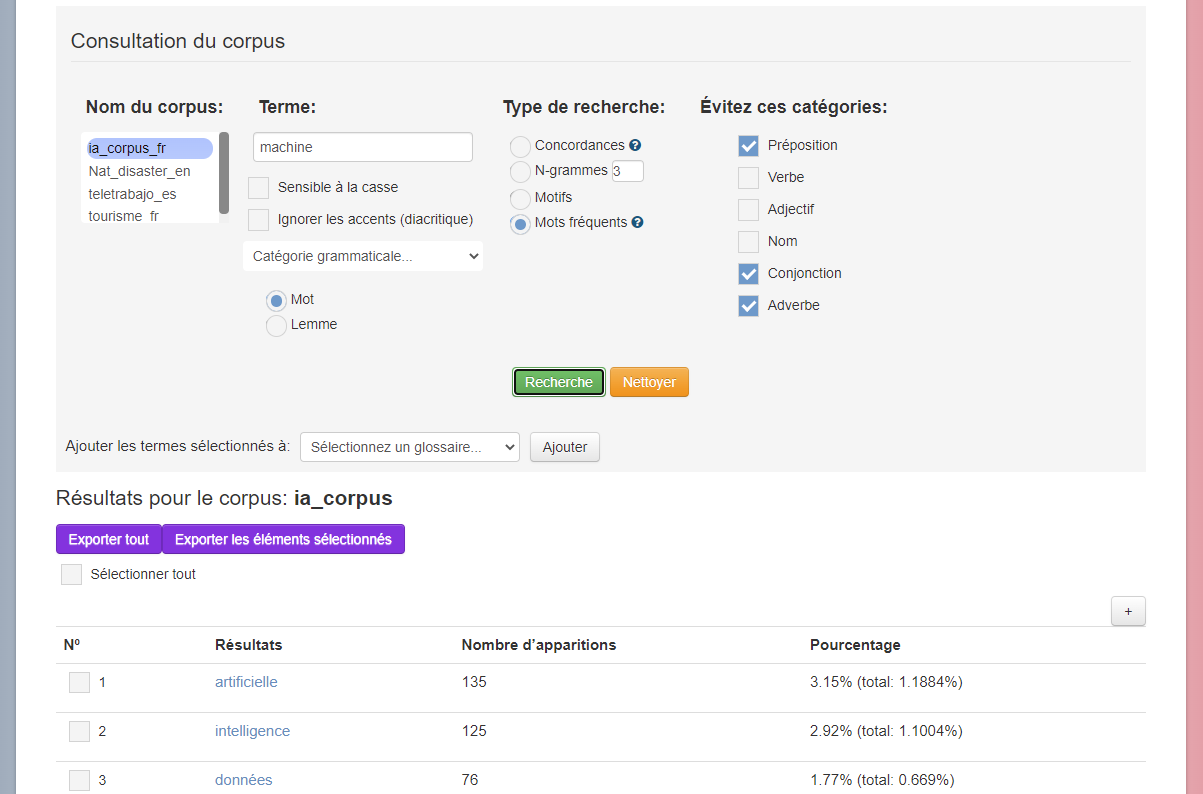This screenshot has width=1203, height=794.
Task: Open the artificielle result link
Action: pos(246,682)
